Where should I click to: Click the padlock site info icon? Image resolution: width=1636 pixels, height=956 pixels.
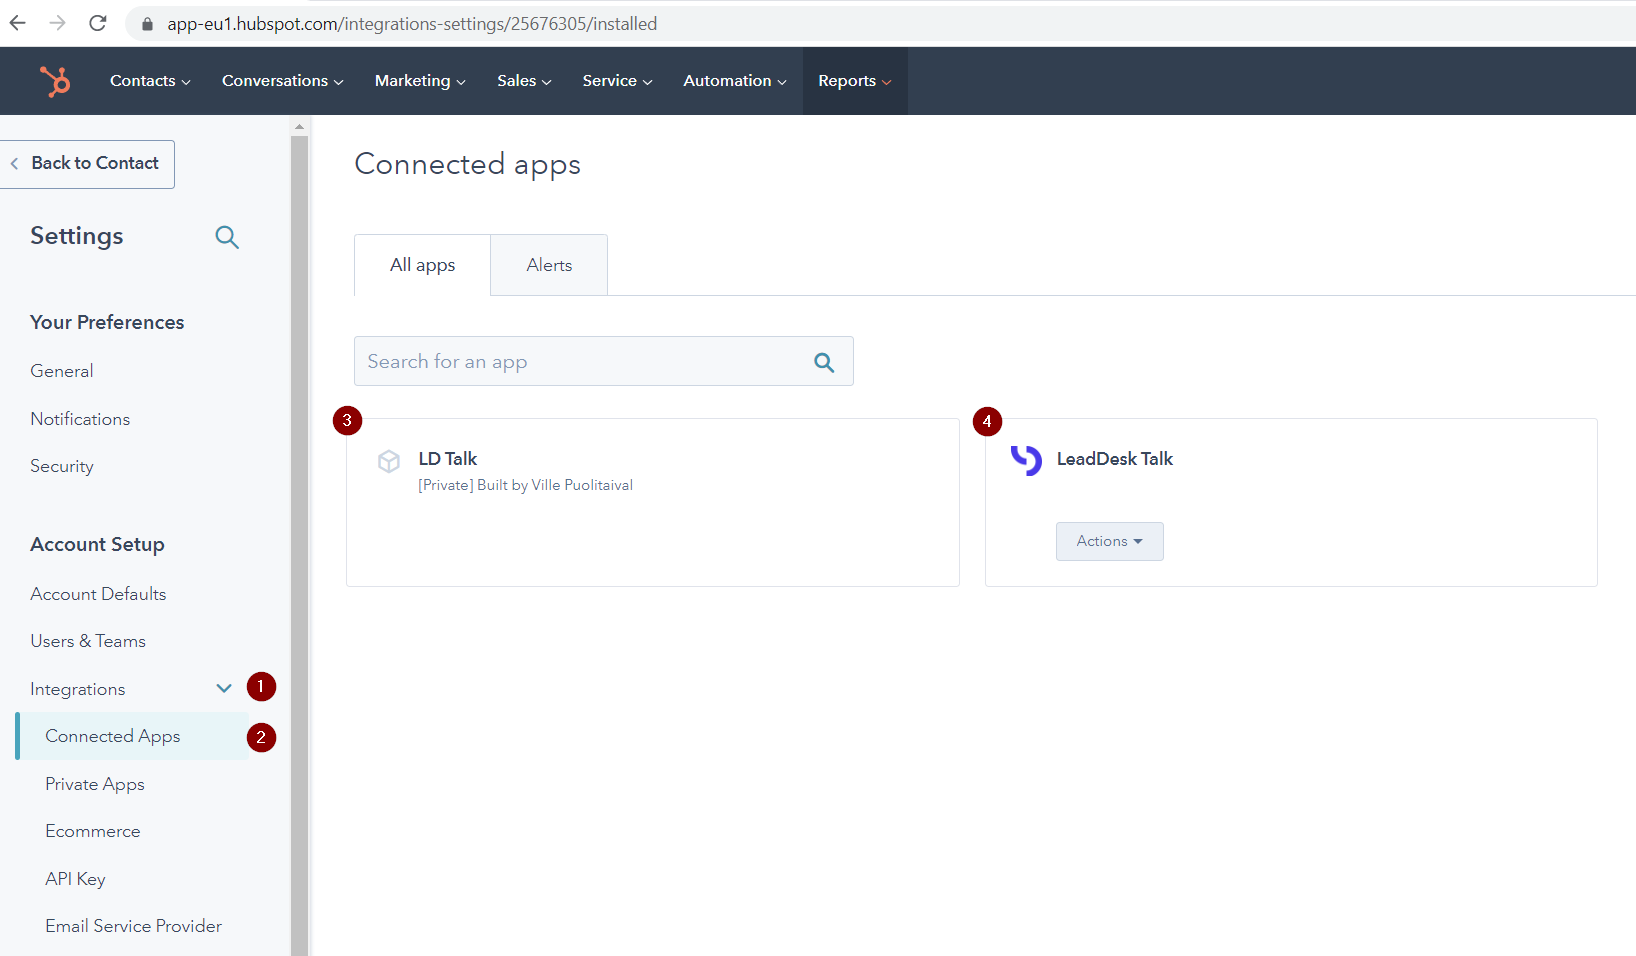(x=147, y=24)
